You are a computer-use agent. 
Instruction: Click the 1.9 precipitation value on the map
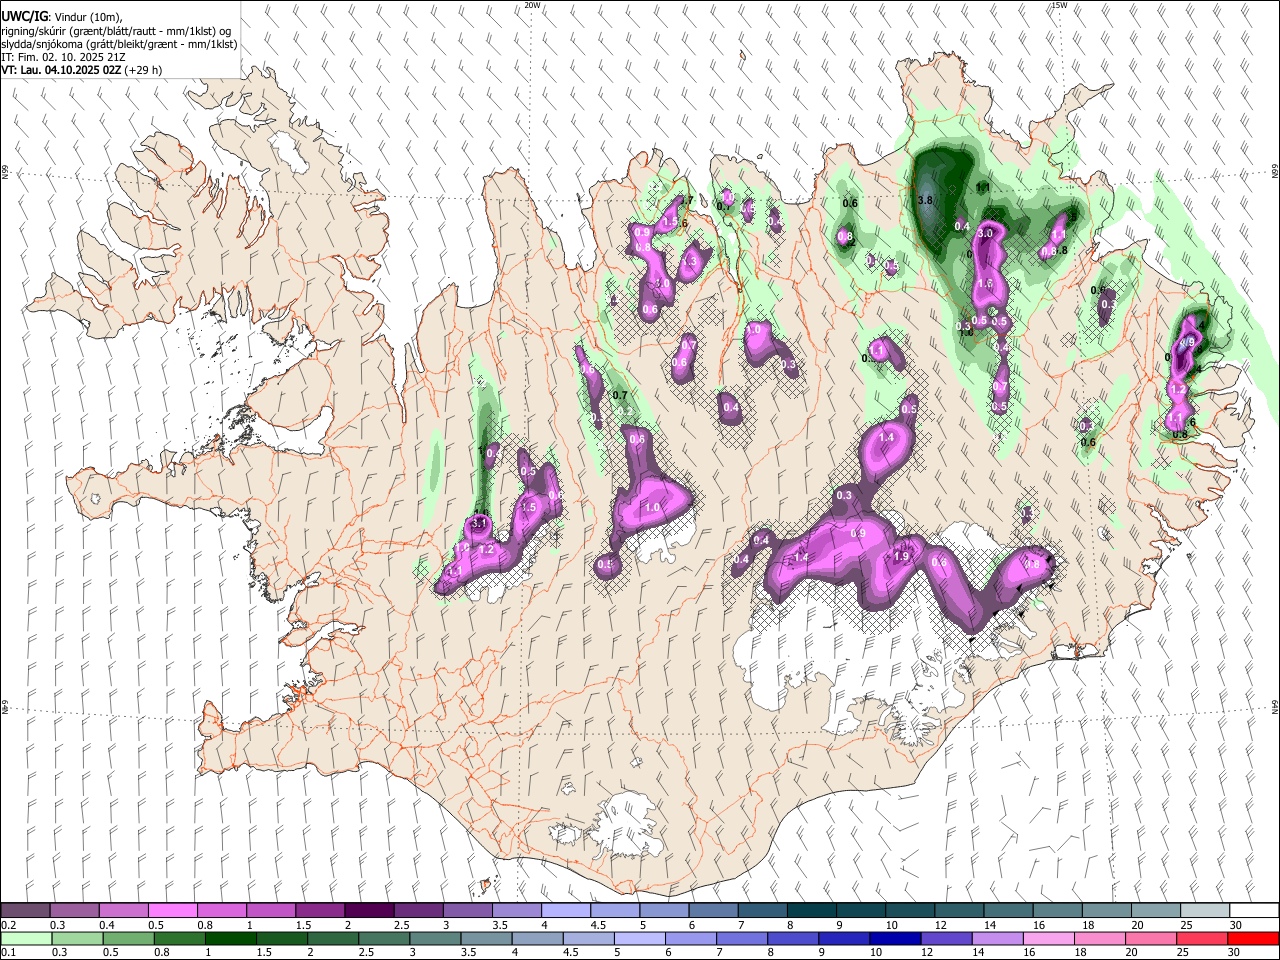(x=901, y=557)
